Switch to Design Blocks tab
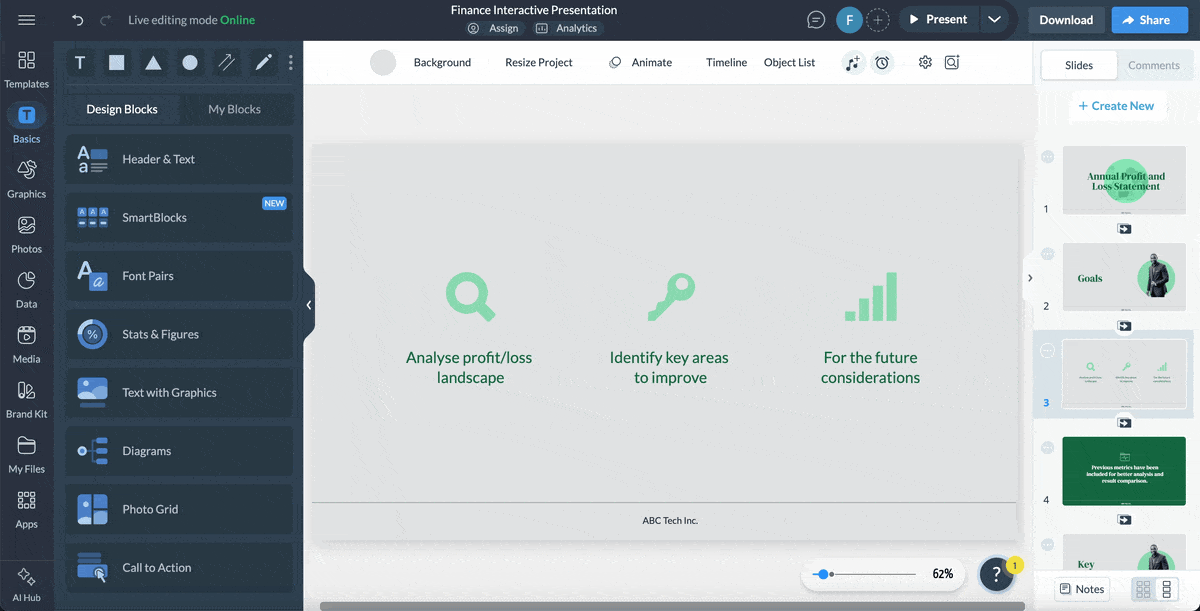 pyautogui.click(x=122, y=109)
